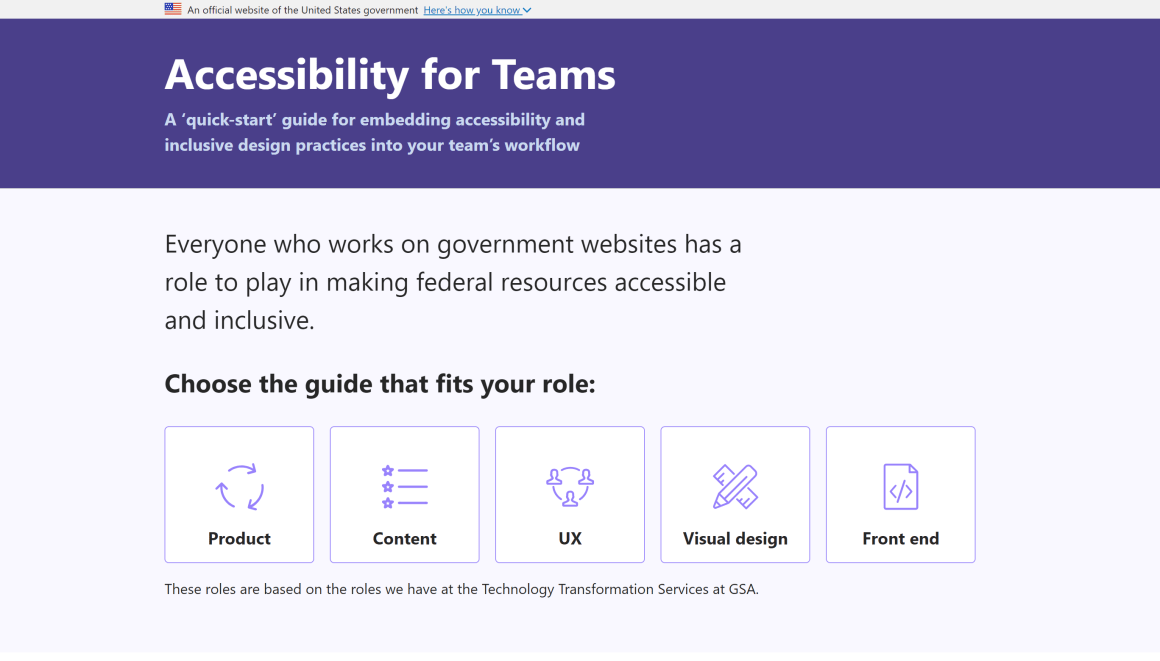Click the "Everyone who works on government websites" paragraph

[x=453, y=282]
